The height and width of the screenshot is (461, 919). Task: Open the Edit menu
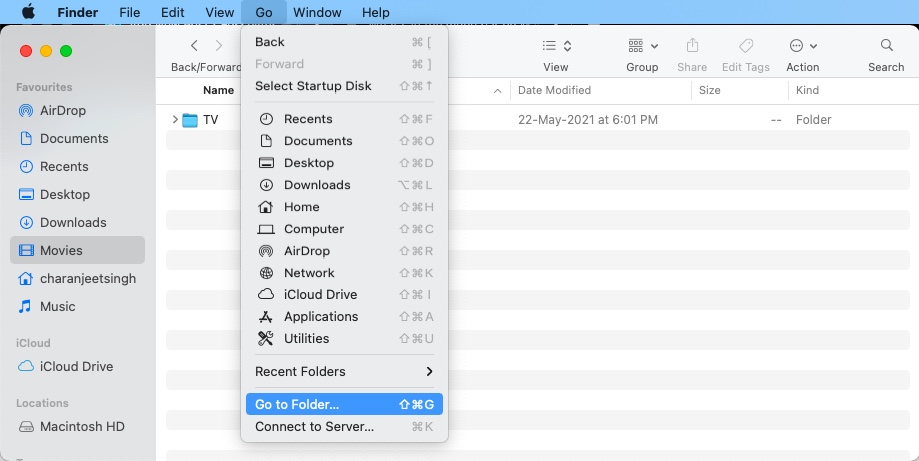point(172,12)
